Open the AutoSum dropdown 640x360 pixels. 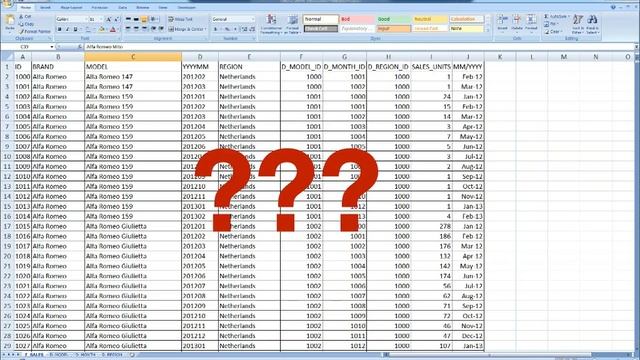tap(569, 16)
